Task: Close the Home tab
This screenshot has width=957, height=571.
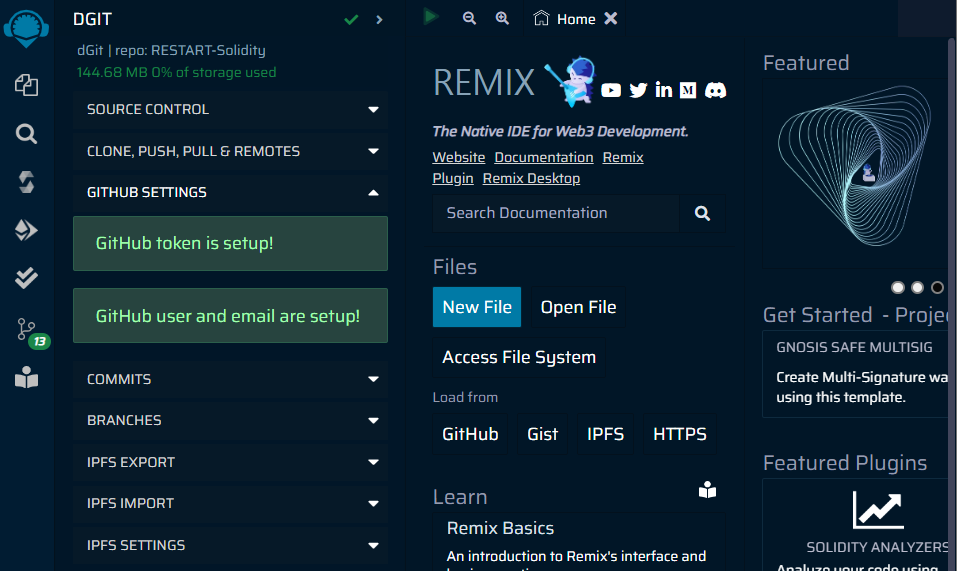Action: coord(610,19)
